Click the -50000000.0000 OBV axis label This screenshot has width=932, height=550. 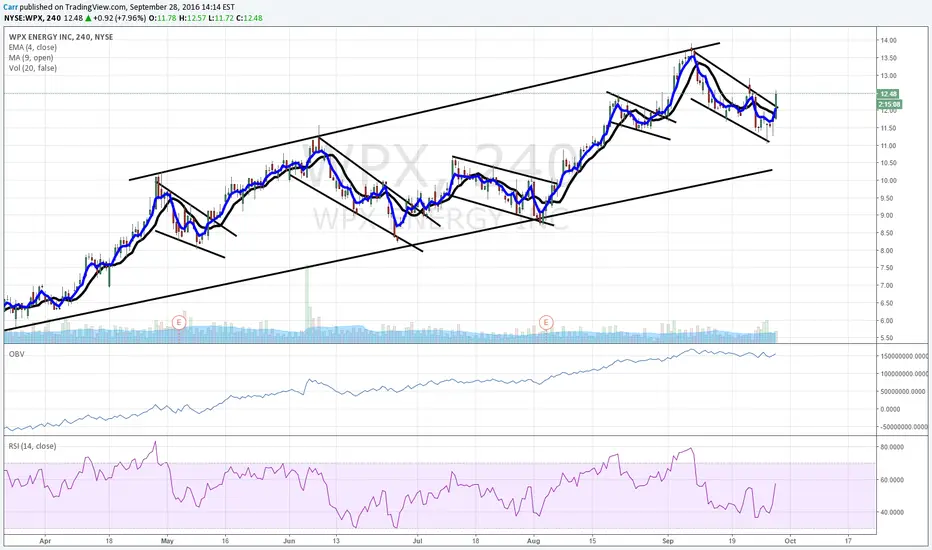[x=903, y=427]
